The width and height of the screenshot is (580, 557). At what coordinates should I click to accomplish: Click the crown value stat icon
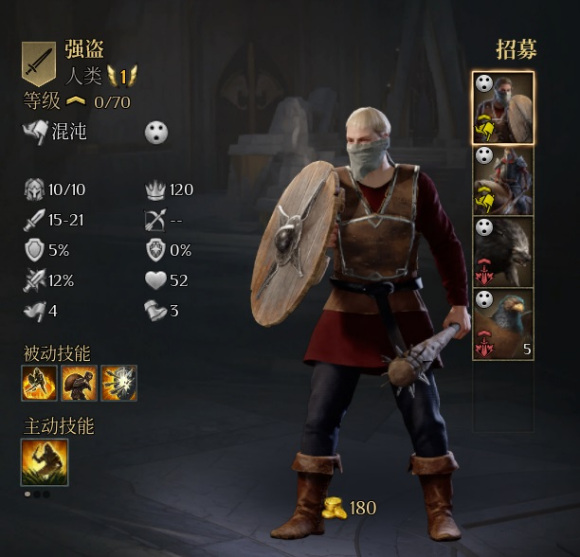click(x=155, y=190)
